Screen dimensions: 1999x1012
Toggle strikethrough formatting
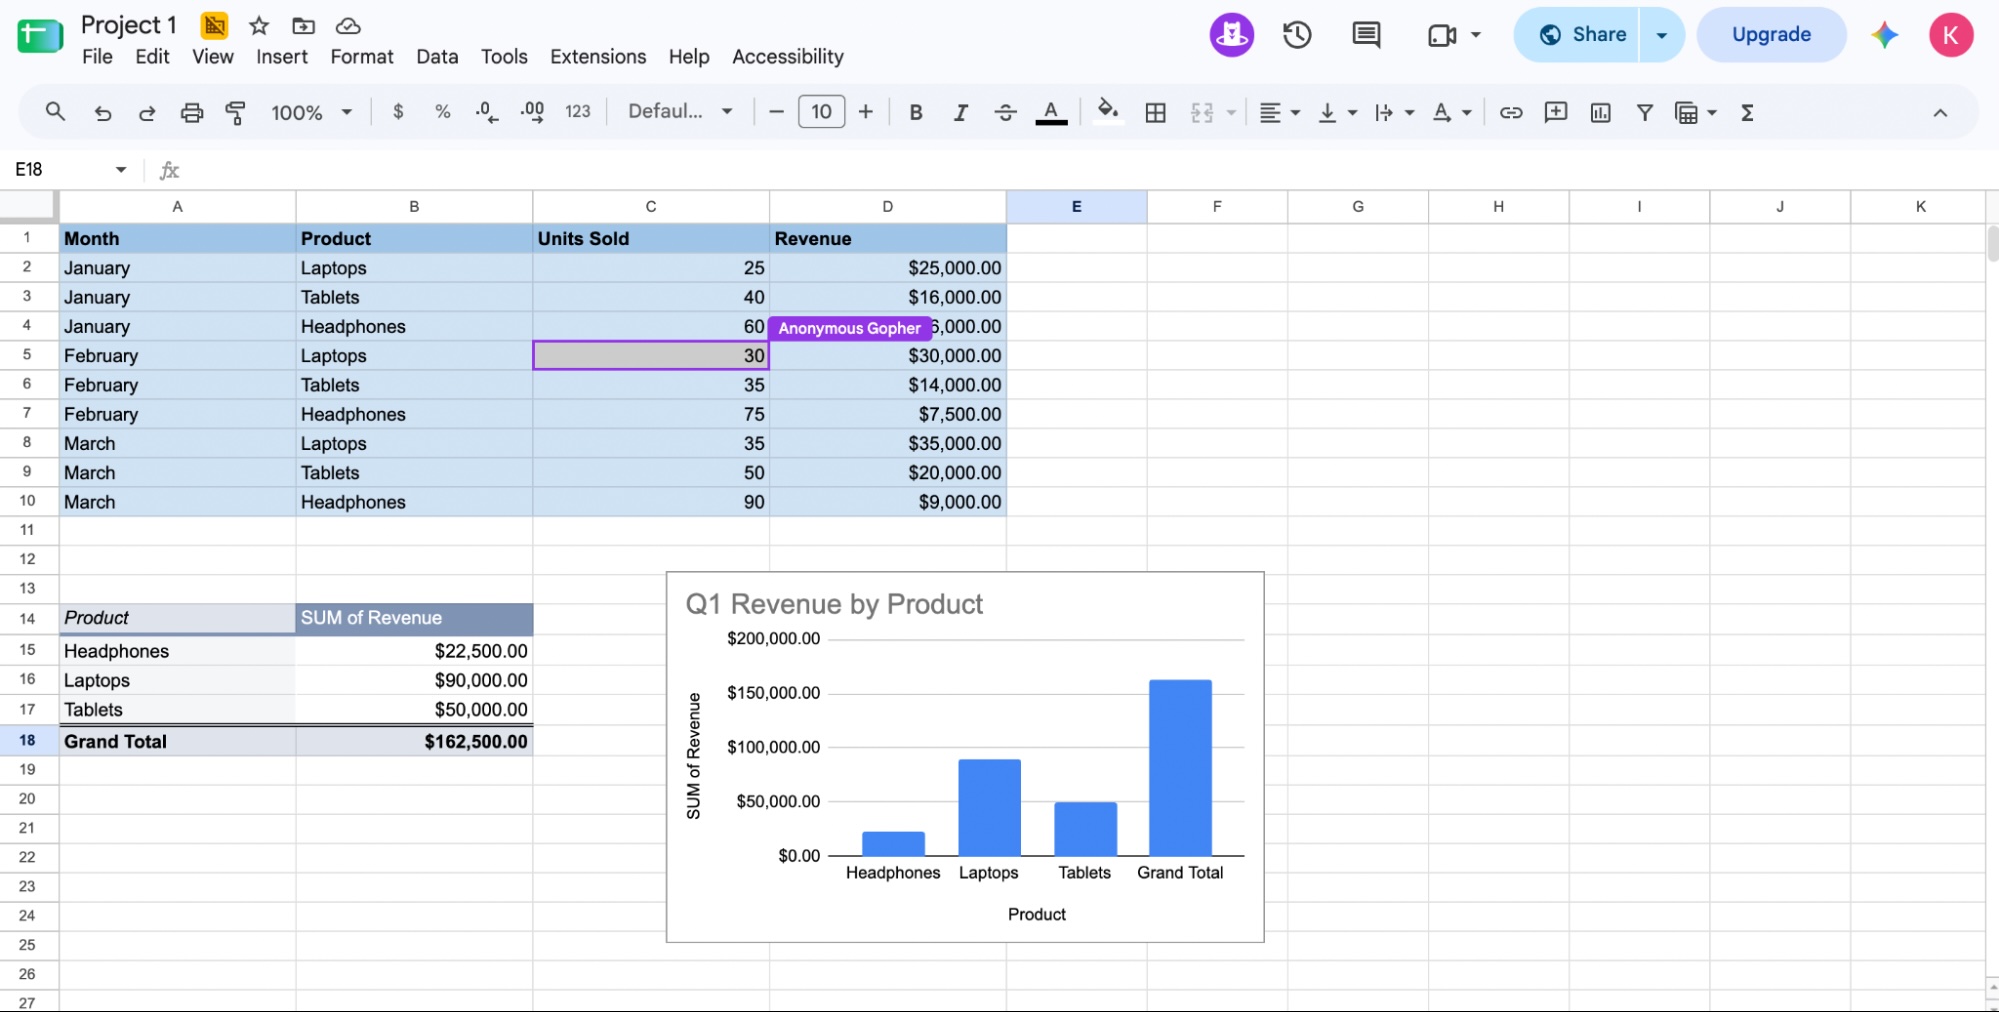(1005, 113)
